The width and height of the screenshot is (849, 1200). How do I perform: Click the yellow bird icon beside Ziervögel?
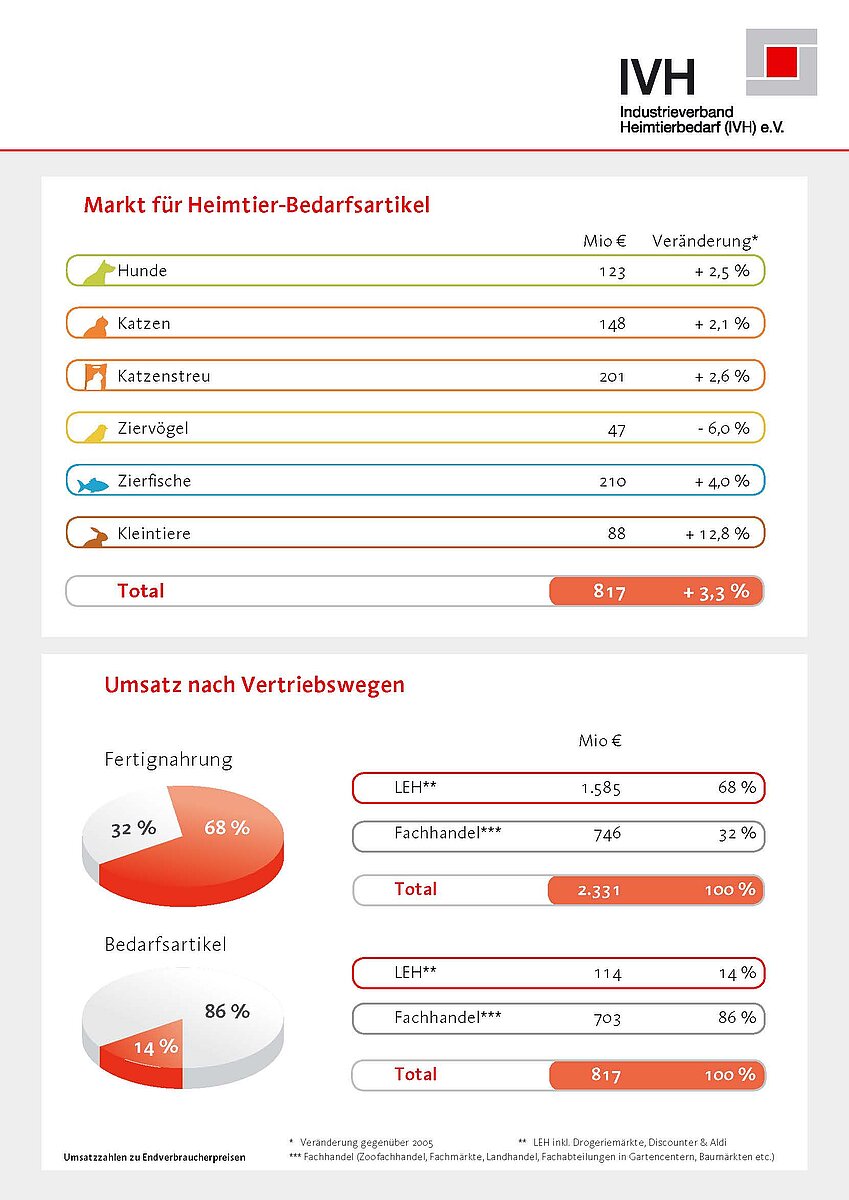tap(96, 431)
